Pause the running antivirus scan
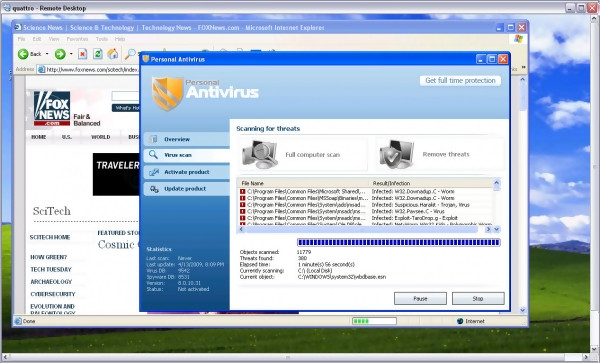 [420, 298]
